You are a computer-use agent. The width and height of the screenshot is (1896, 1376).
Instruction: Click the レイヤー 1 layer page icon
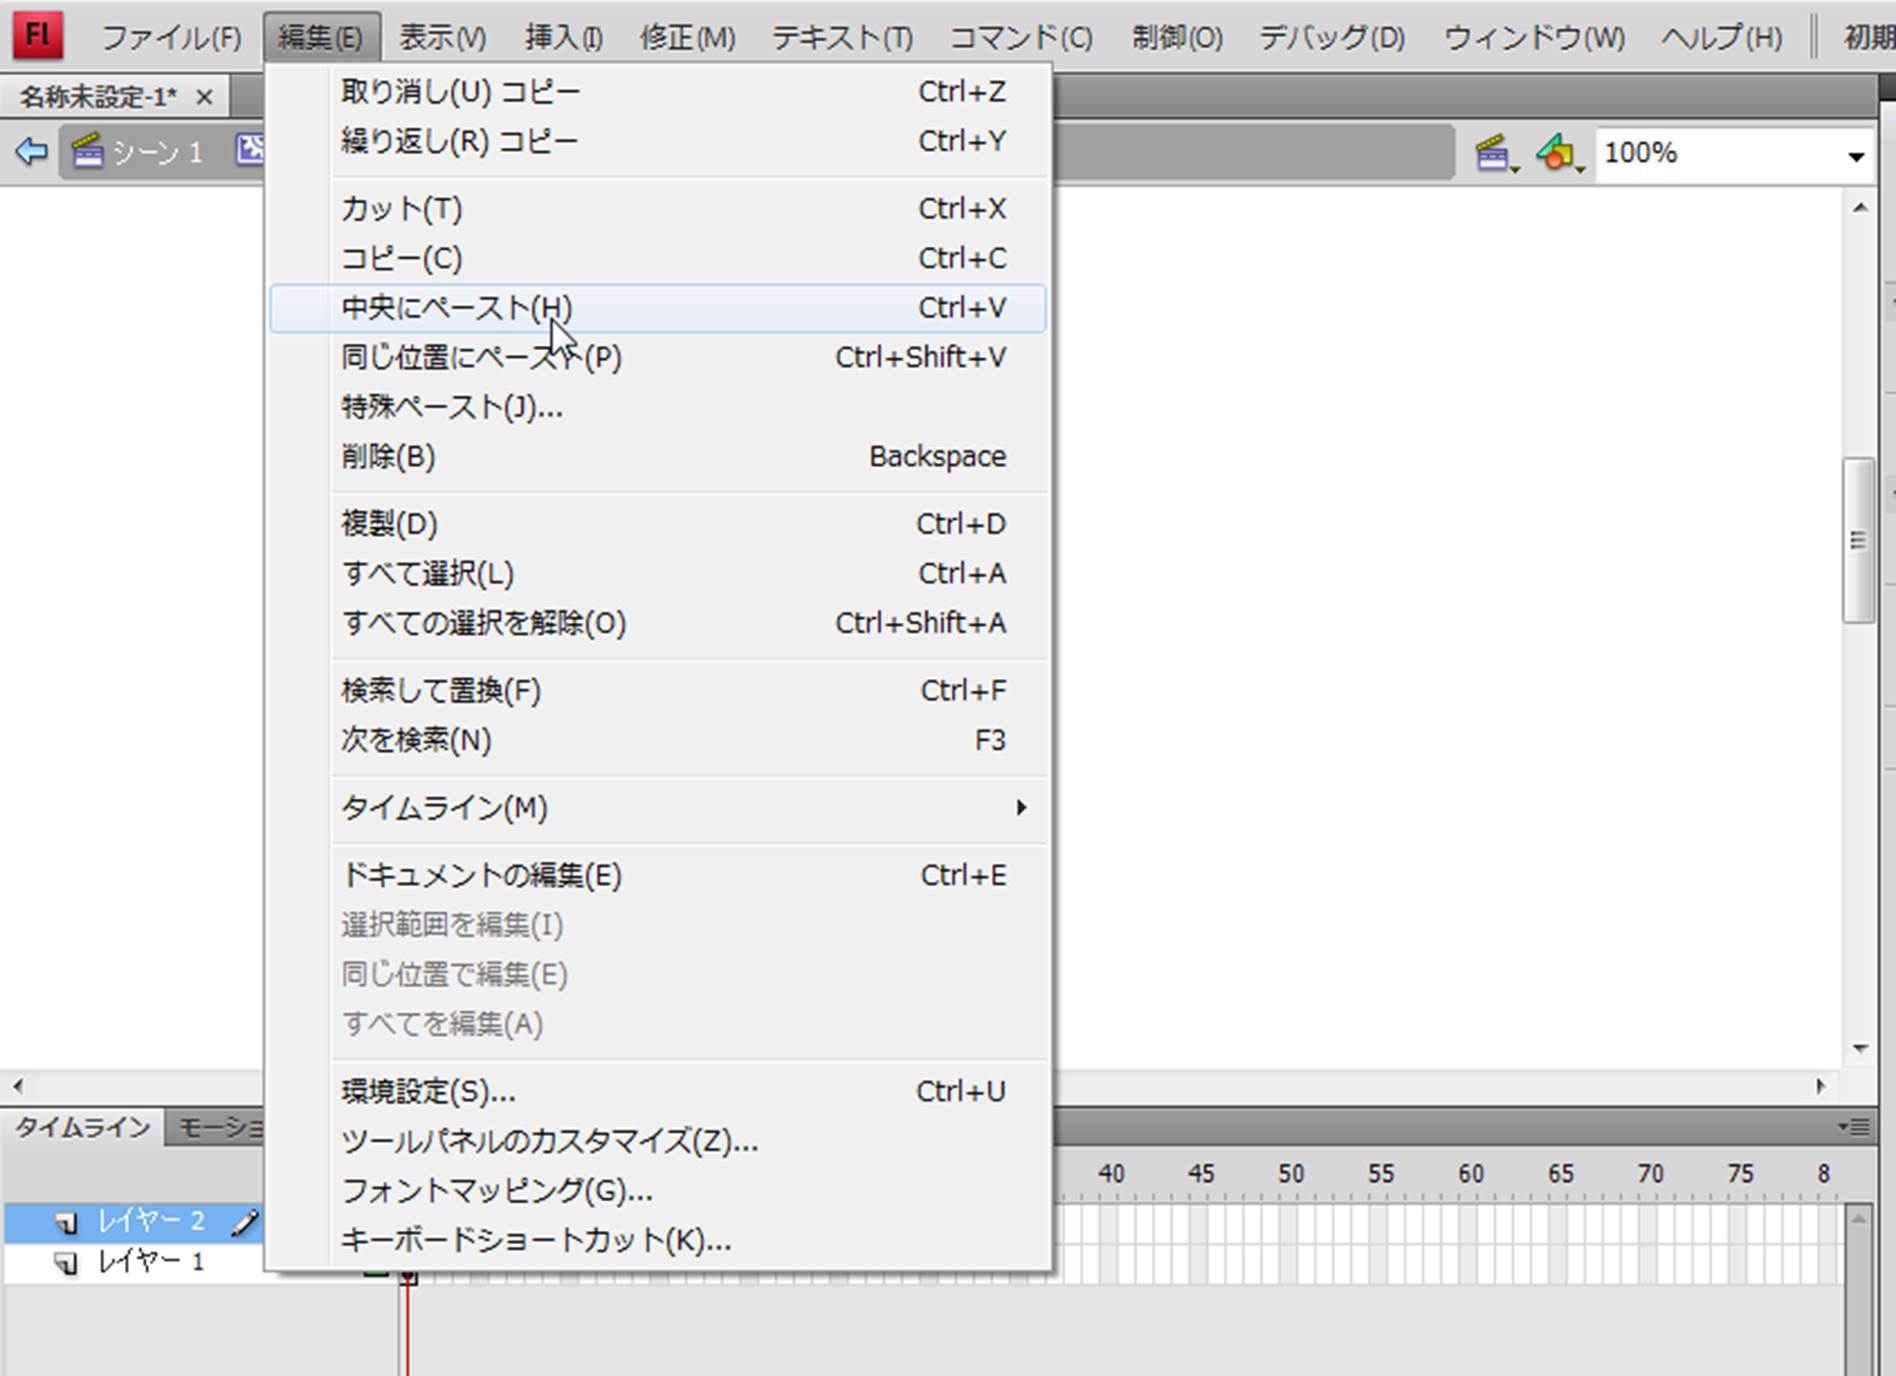tap(66, 1263)
